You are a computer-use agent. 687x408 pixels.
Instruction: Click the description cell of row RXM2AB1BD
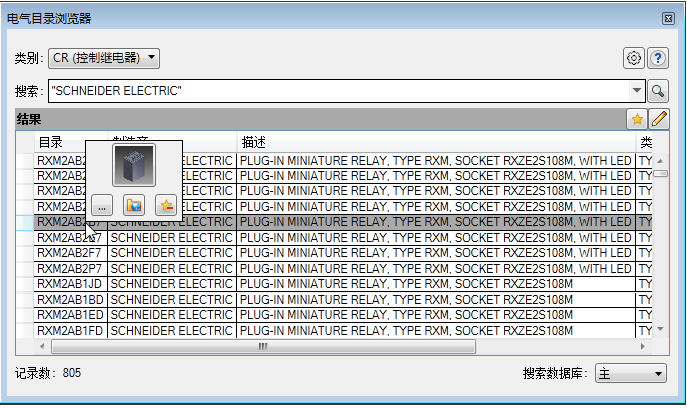[436, 300]
